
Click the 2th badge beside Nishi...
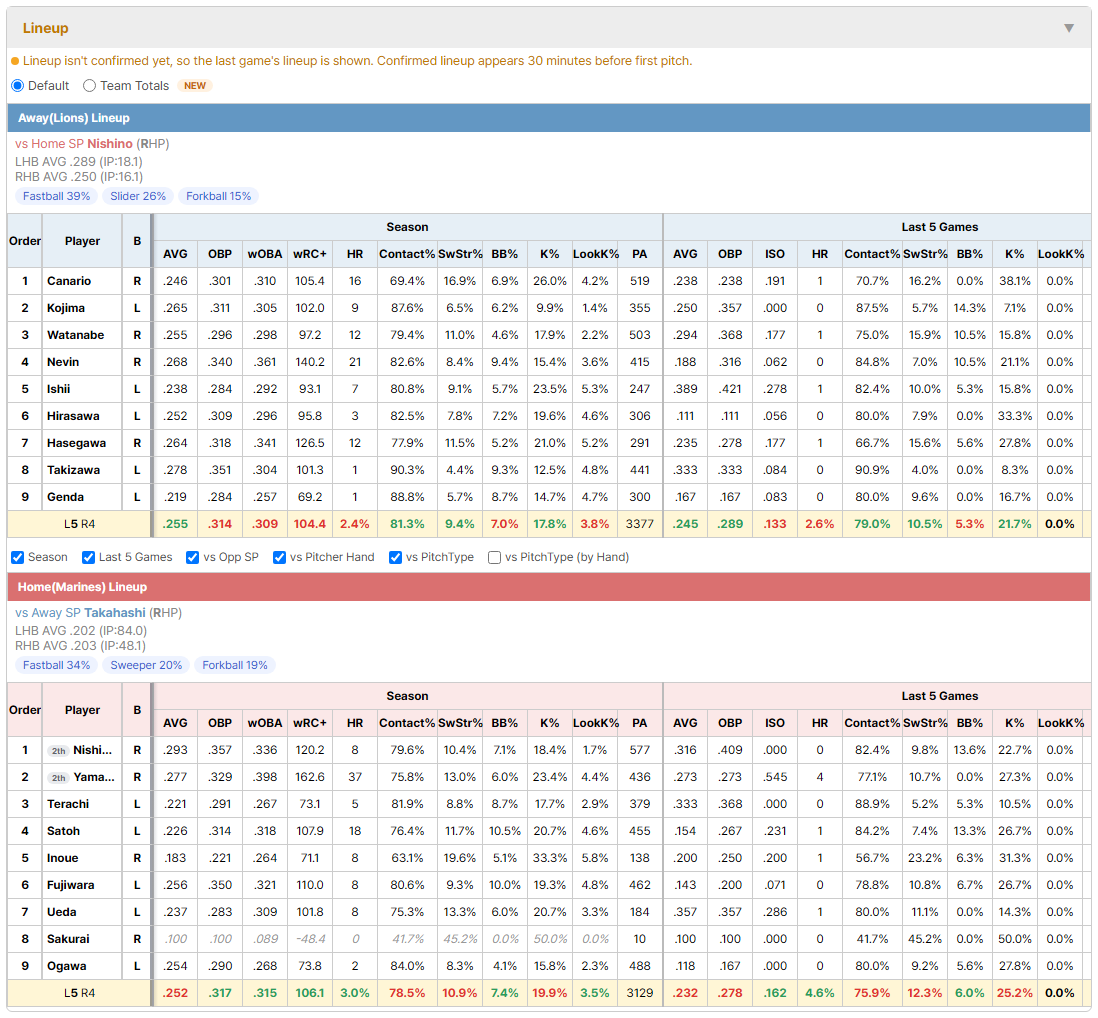59,751
